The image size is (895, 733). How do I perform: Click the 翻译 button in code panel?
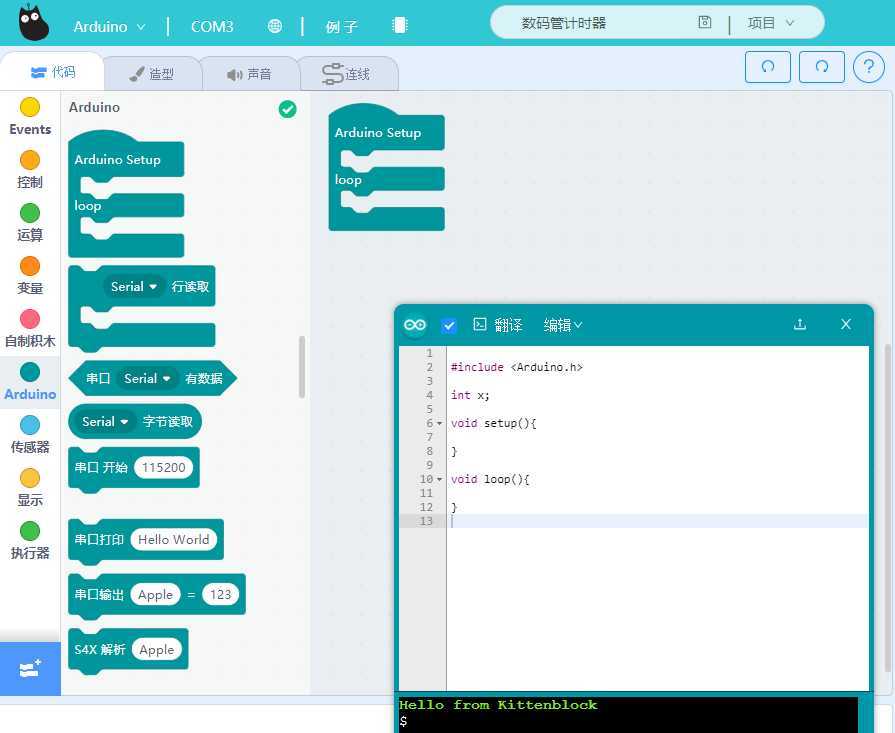(x=498, y=325)
